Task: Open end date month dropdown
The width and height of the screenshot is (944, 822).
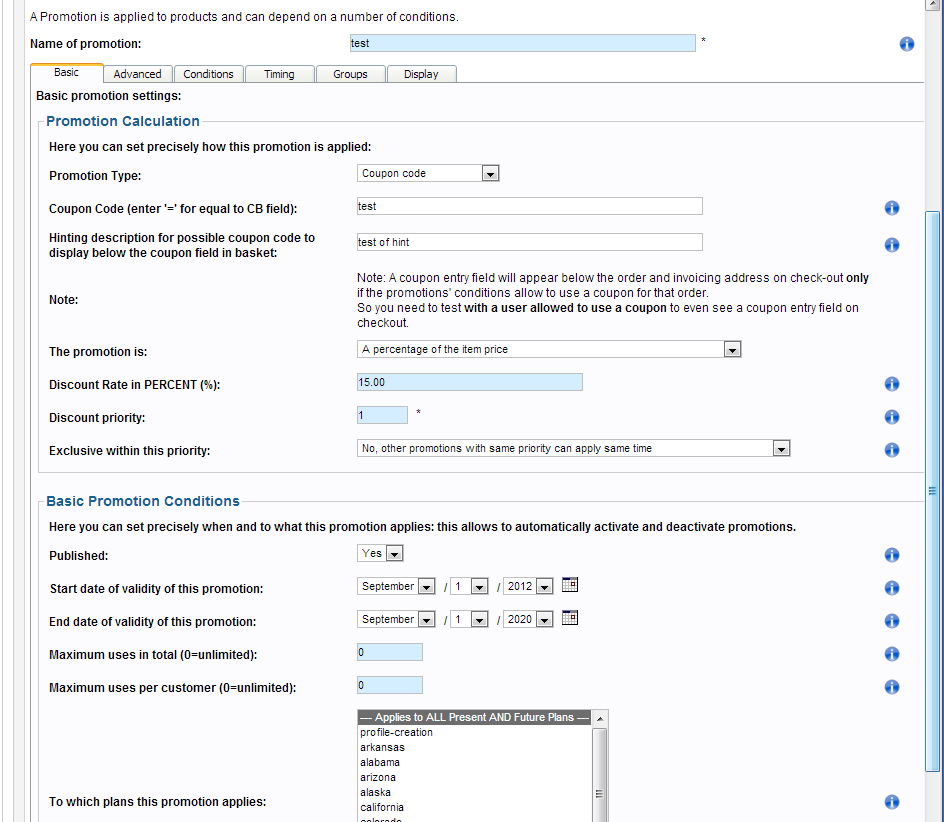Action: [x=396, y=620]
